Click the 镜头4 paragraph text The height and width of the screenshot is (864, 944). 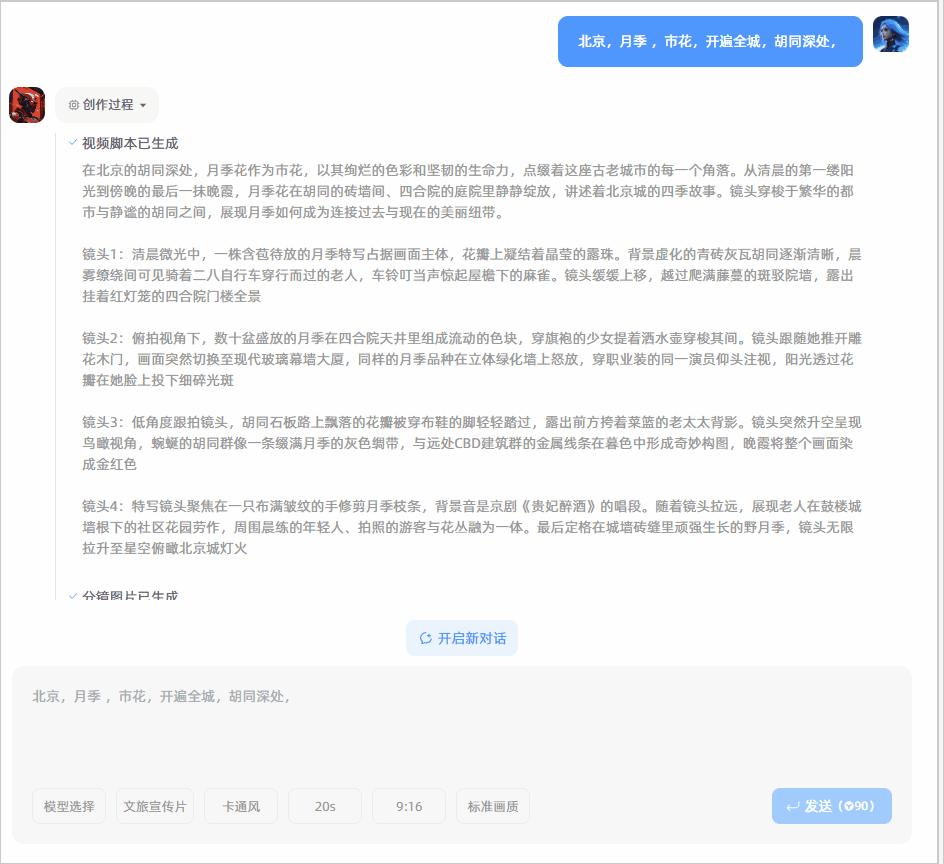[472, 527]
